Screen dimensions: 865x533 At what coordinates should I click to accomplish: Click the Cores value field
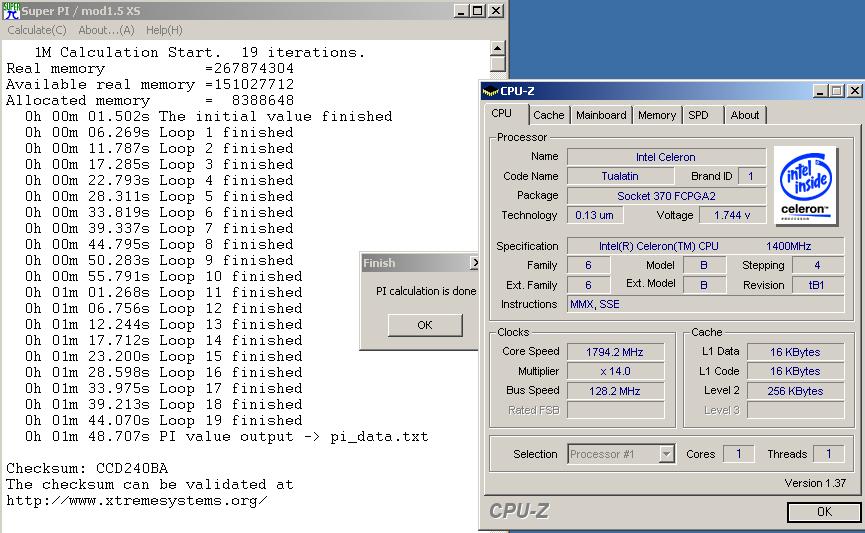738,454
